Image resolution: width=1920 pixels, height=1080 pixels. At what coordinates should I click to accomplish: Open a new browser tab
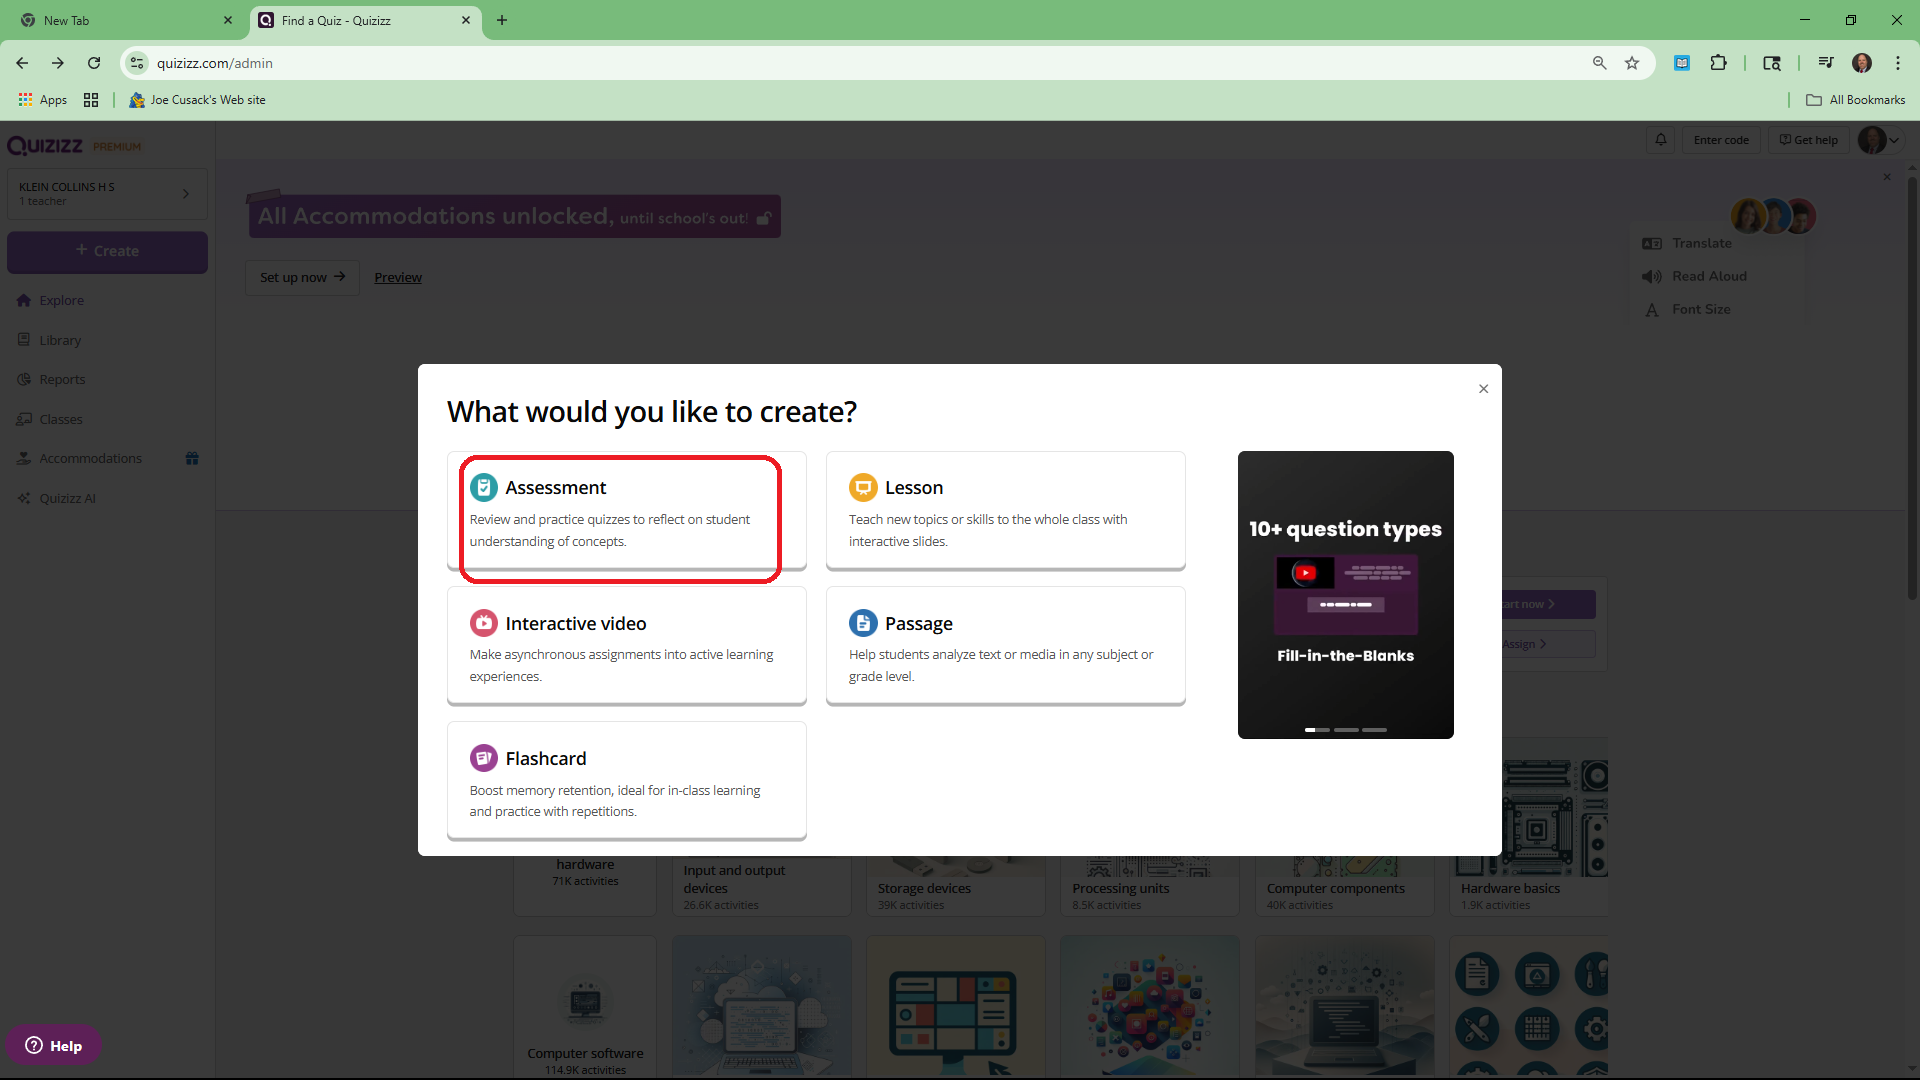click(502, 20)
